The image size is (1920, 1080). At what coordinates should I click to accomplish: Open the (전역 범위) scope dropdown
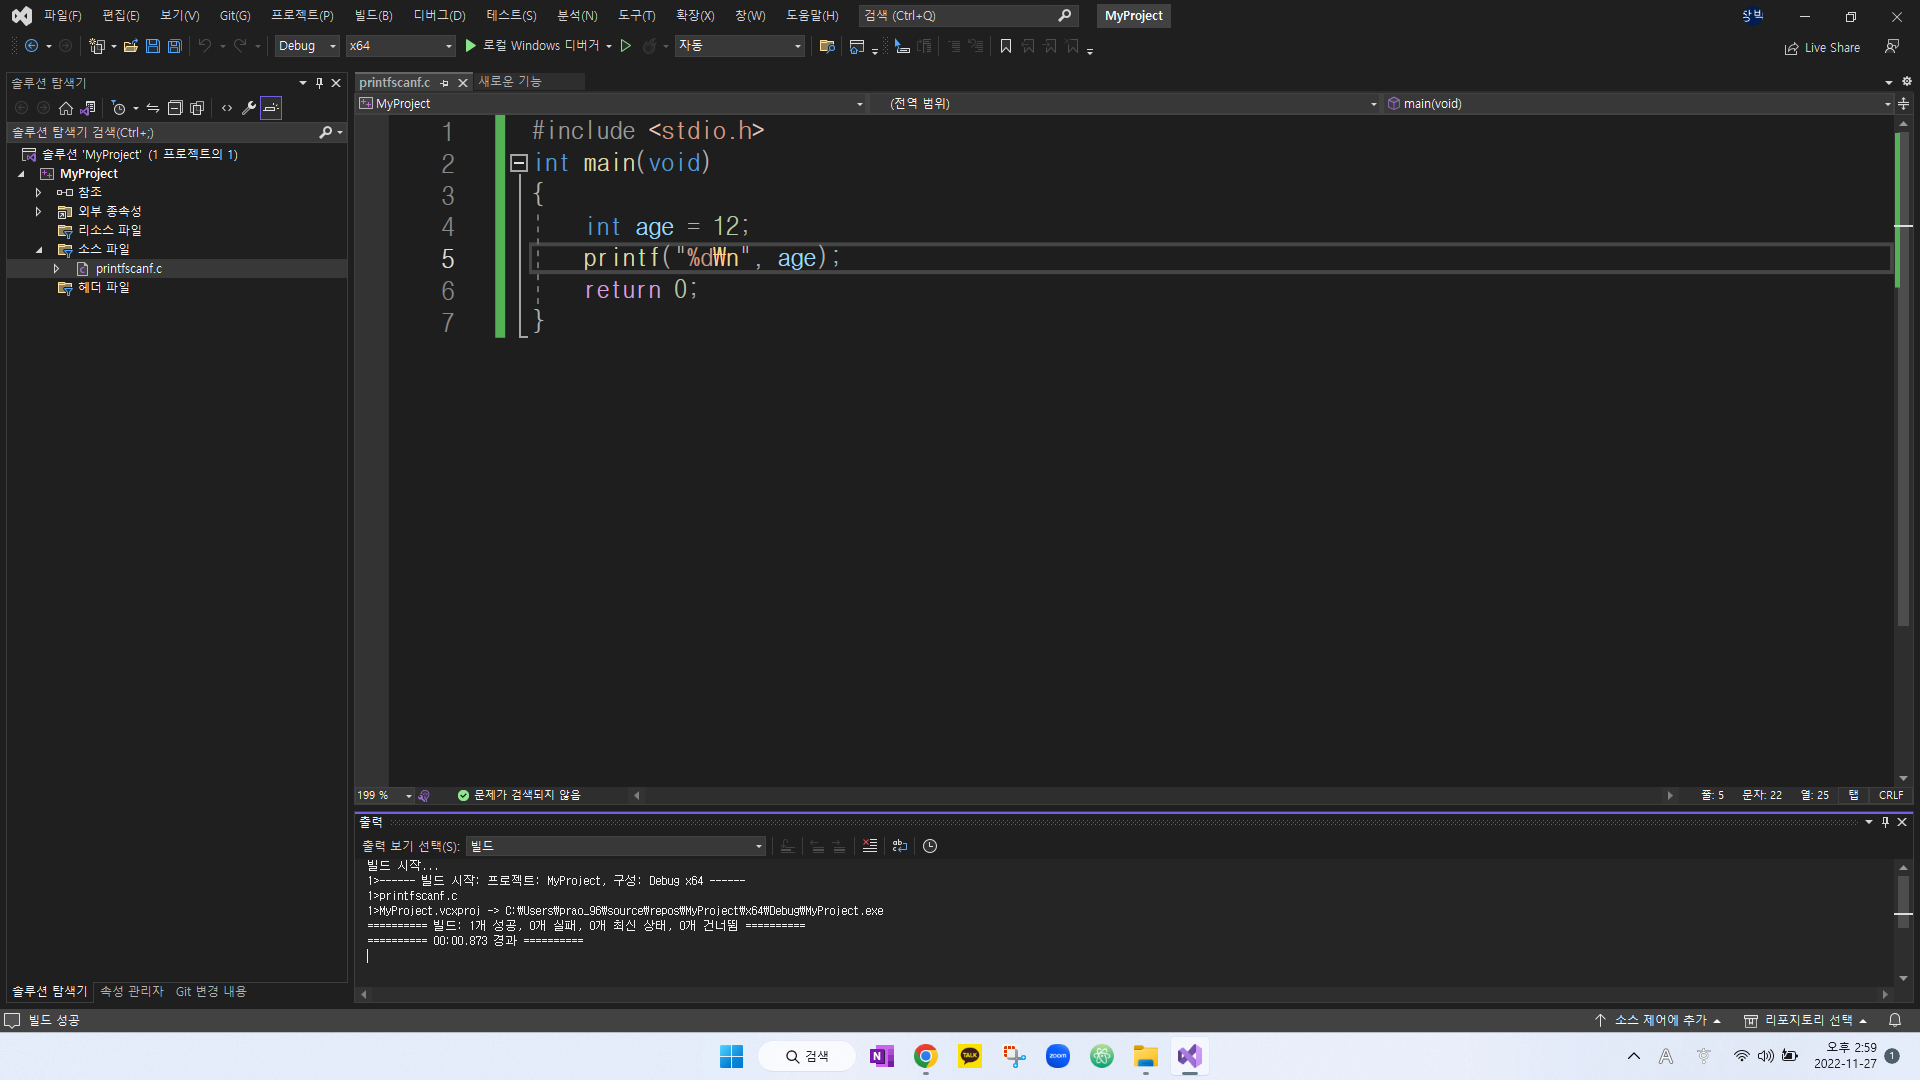[1125, 104]
